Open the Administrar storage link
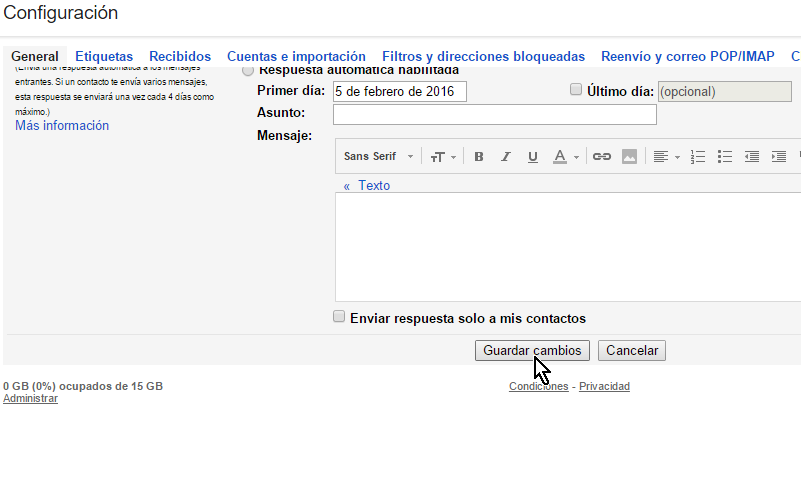The image size is (801, 494). (30, 398)
